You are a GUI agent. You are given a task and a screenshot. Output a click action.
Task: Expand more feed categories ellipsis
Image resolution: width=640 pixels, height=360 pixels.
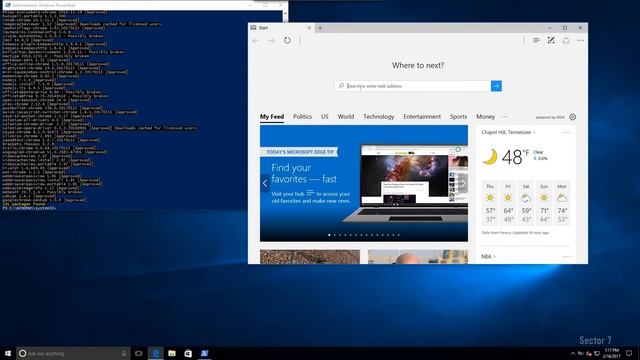click(504, 117)
